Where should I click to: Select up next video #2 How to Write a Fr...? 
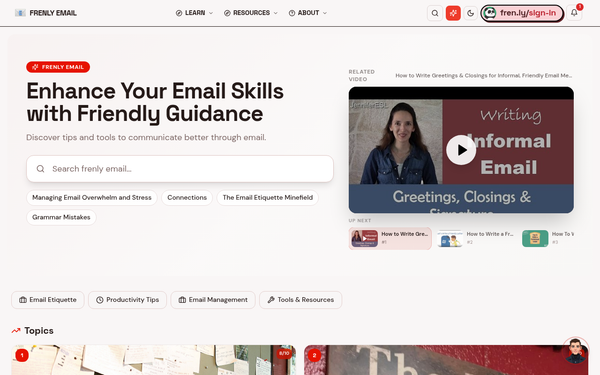coord(476,238)
